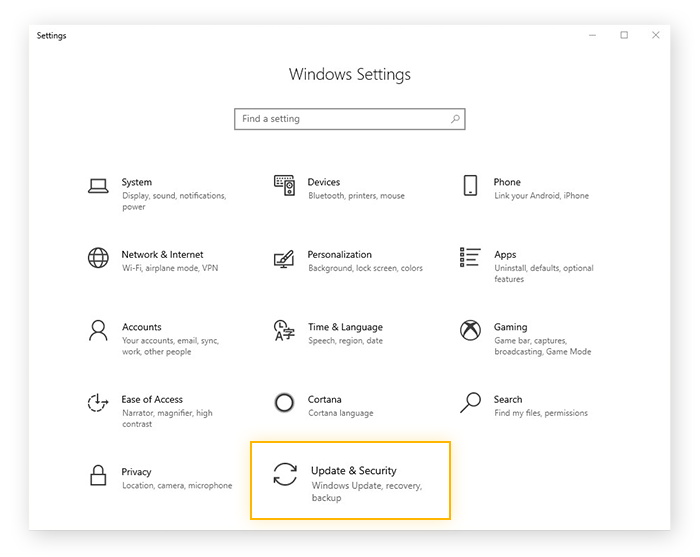
Task: Click the Time & Language icon
Action: pos(284,330)
